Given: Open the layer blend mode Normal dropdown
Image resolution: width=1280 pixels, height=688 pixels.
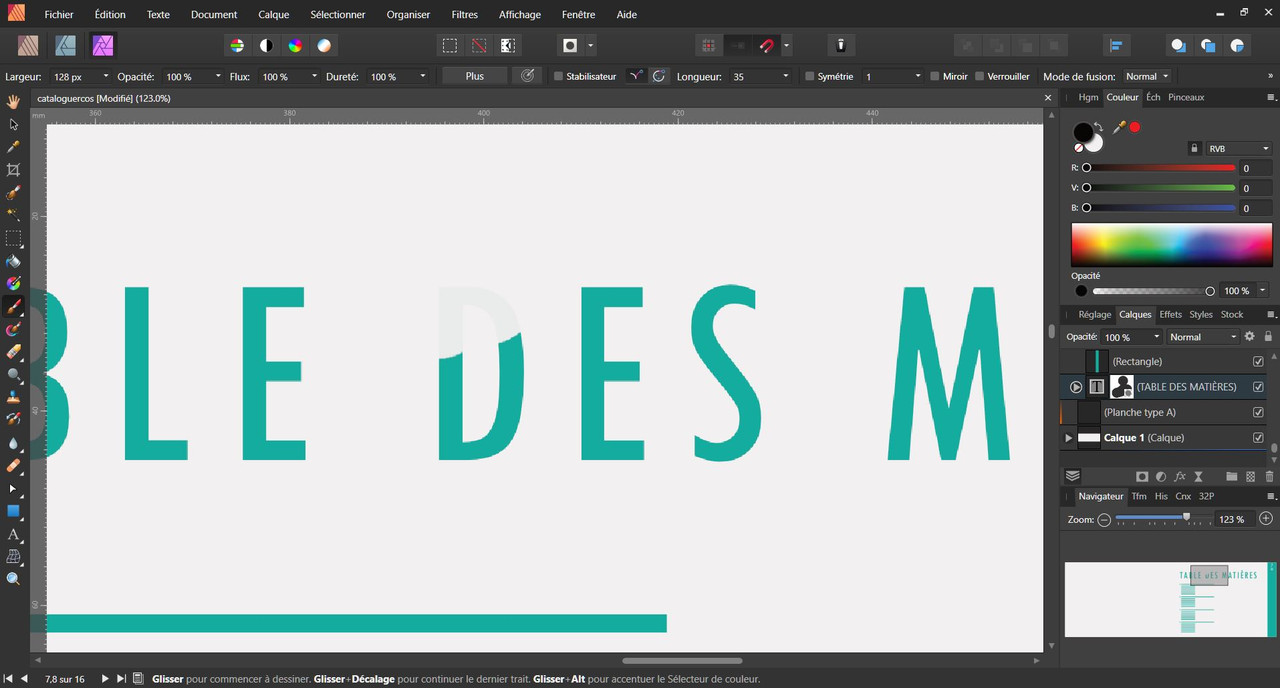Looking at the screenshot, I should coord(1203,337).
